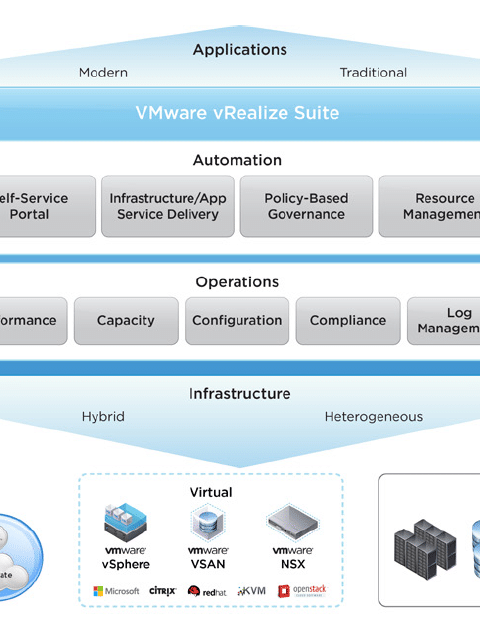Click the VMware vRealize Suite banner

[x=240, y=114]
